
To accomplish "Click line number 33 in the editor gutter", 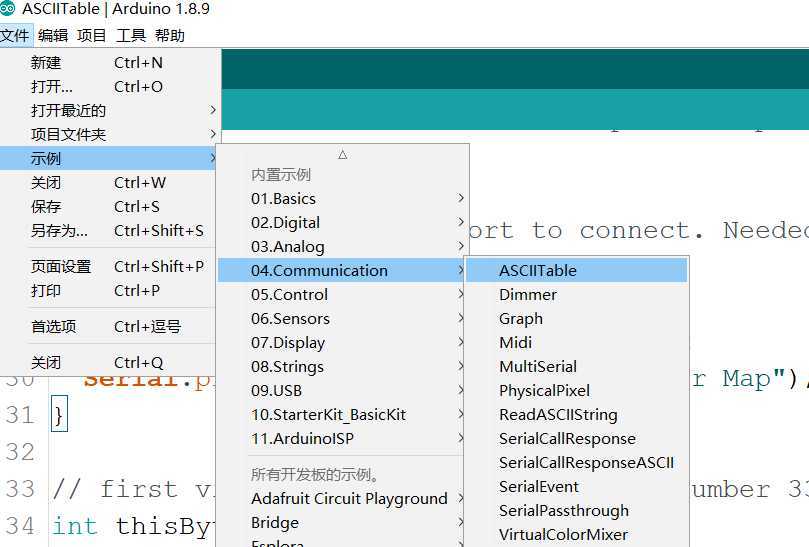I will click(20, 489).
